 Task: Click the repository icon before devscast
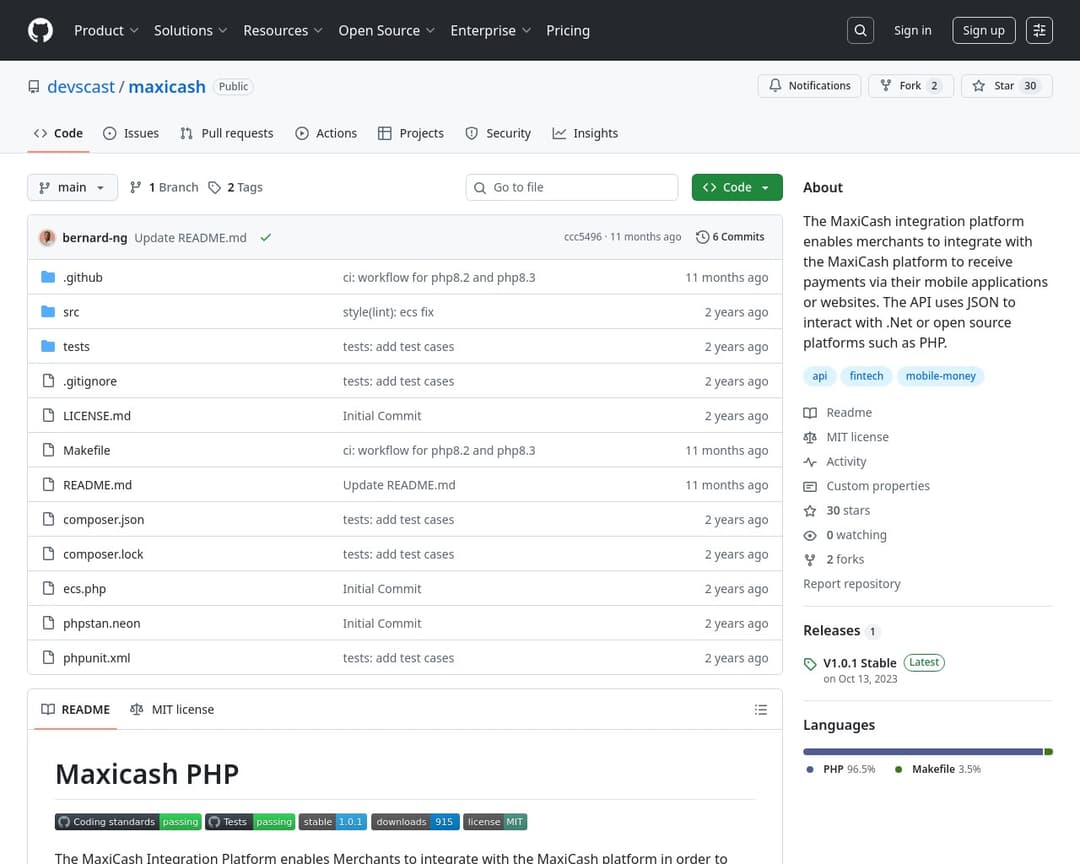tap(34, 87)
